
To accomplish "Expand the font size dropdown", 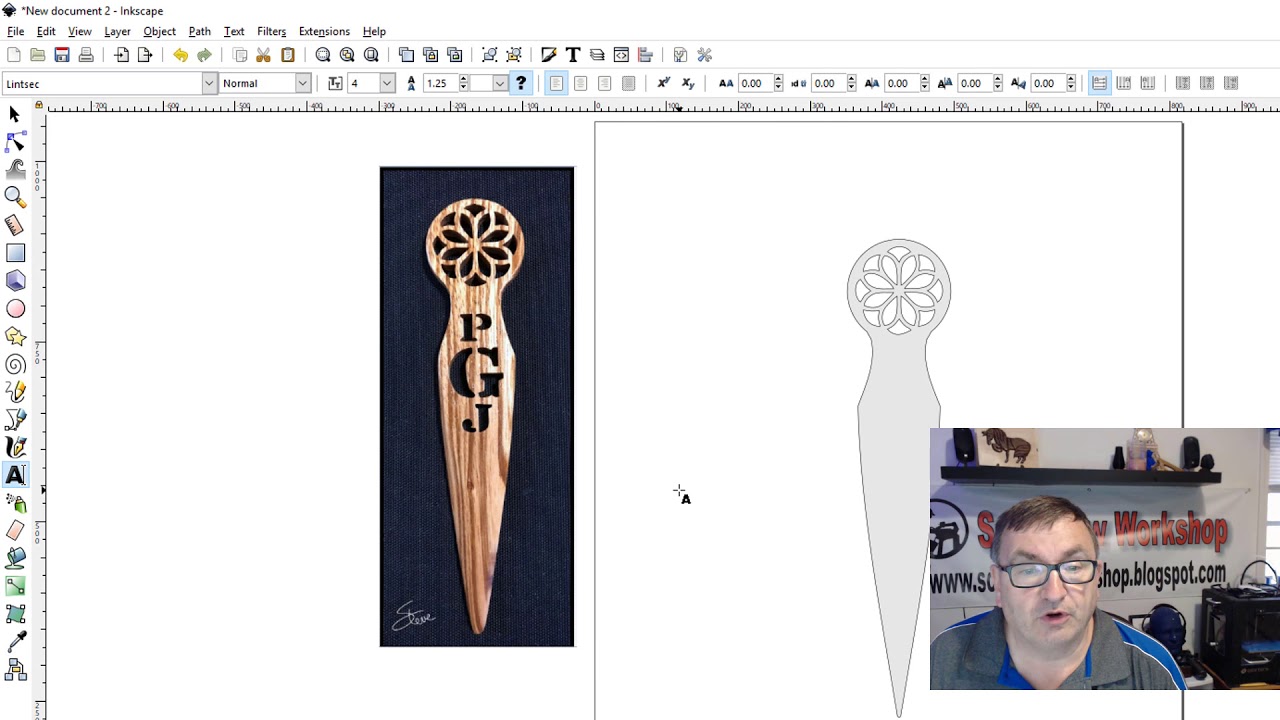I will 387,84.
